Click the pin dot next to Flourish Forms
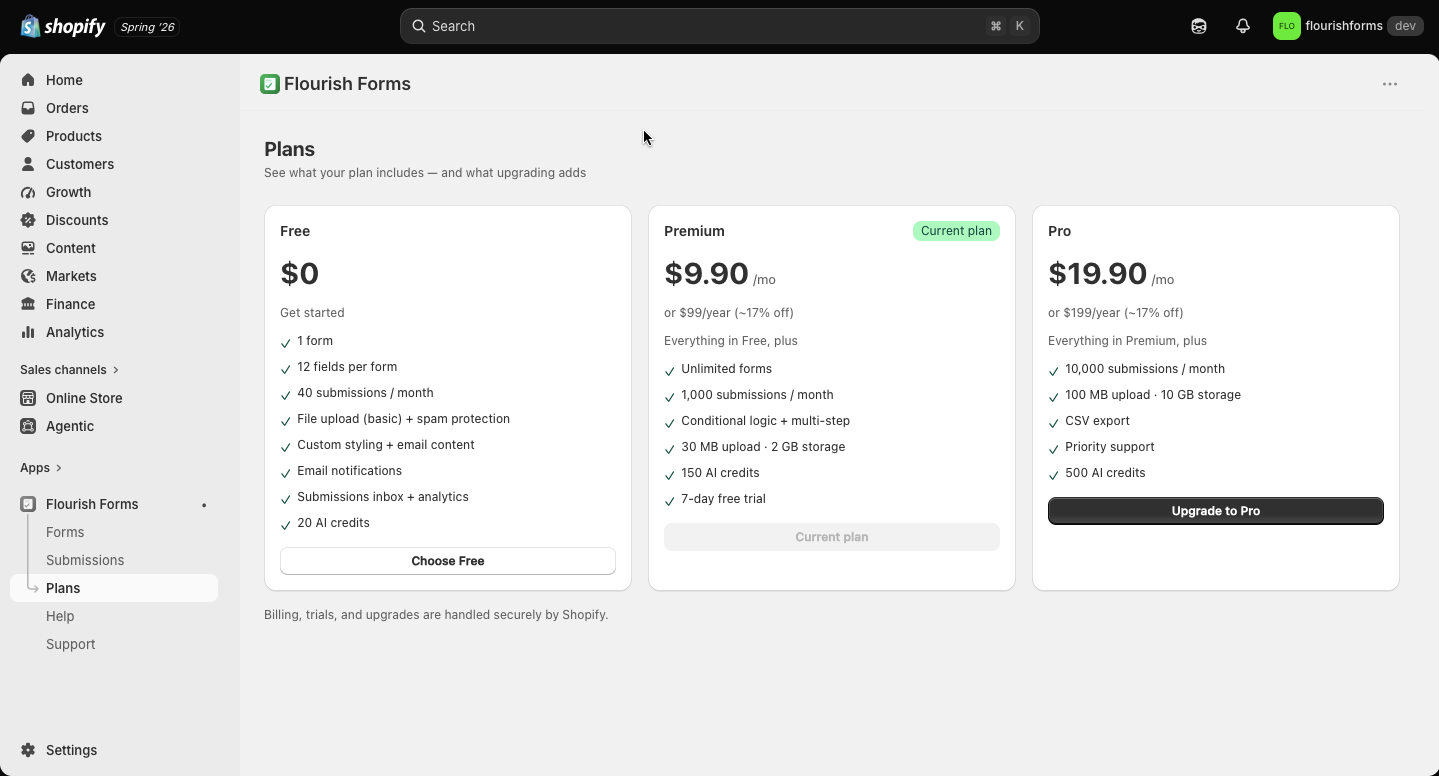This screenshot has width=1439, height=776. pos(204,505)
